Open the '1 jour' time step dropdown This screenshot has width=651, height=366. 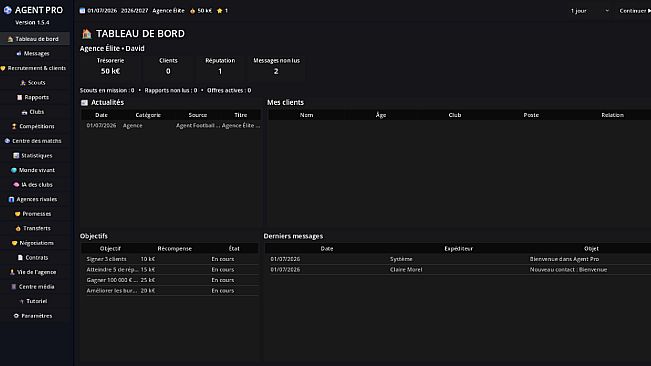(590, 11)
